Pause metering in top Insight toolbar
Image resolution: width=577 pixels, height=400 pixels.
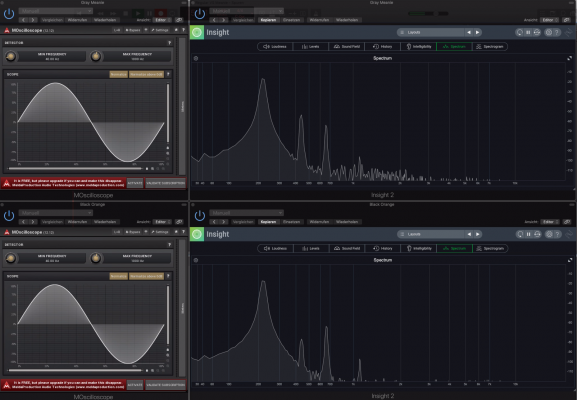(x=528, y=32)
